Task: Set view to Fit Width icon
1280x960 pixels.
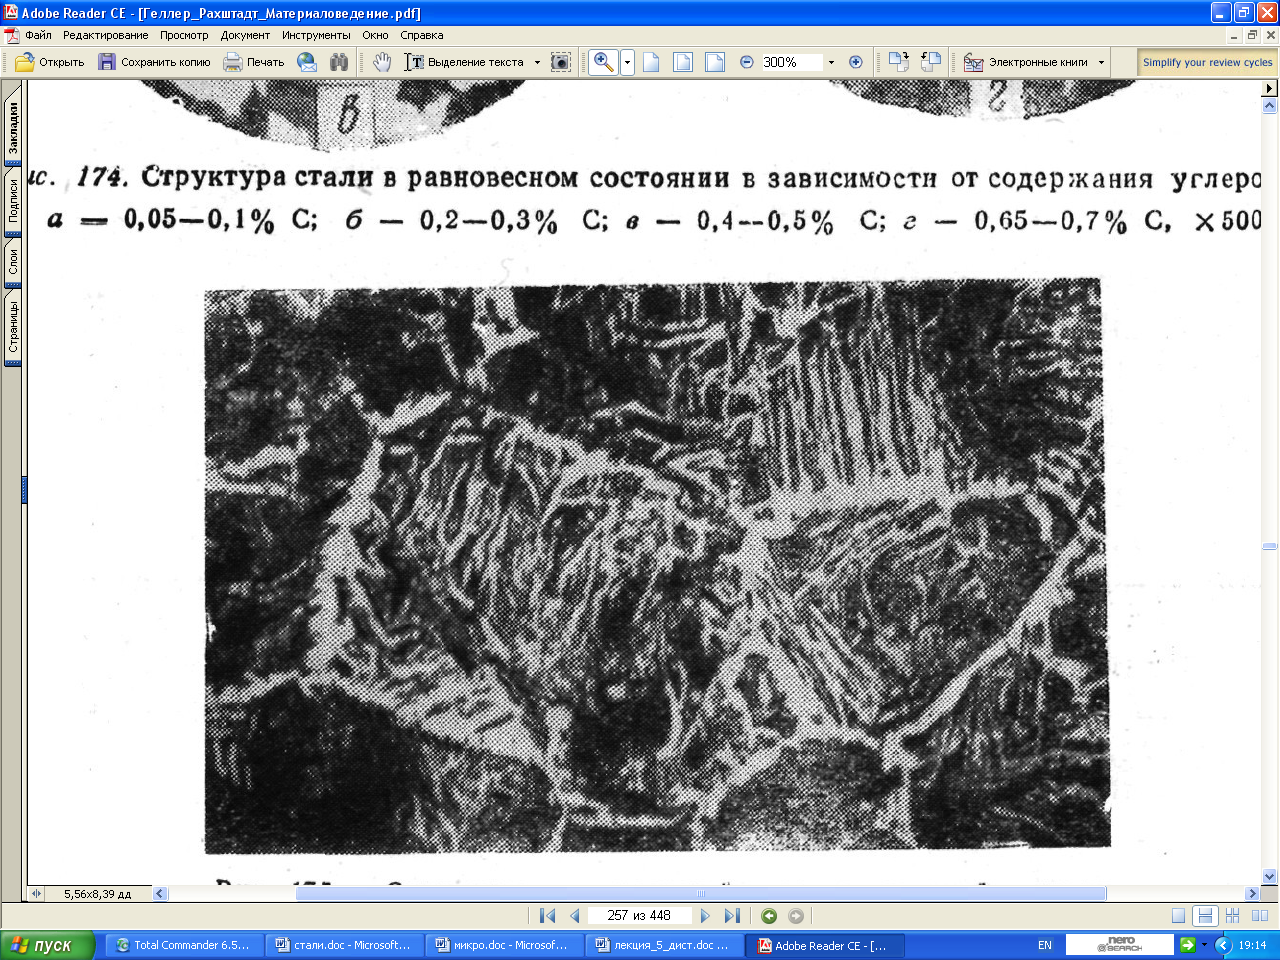Action: tap(715, 62)
